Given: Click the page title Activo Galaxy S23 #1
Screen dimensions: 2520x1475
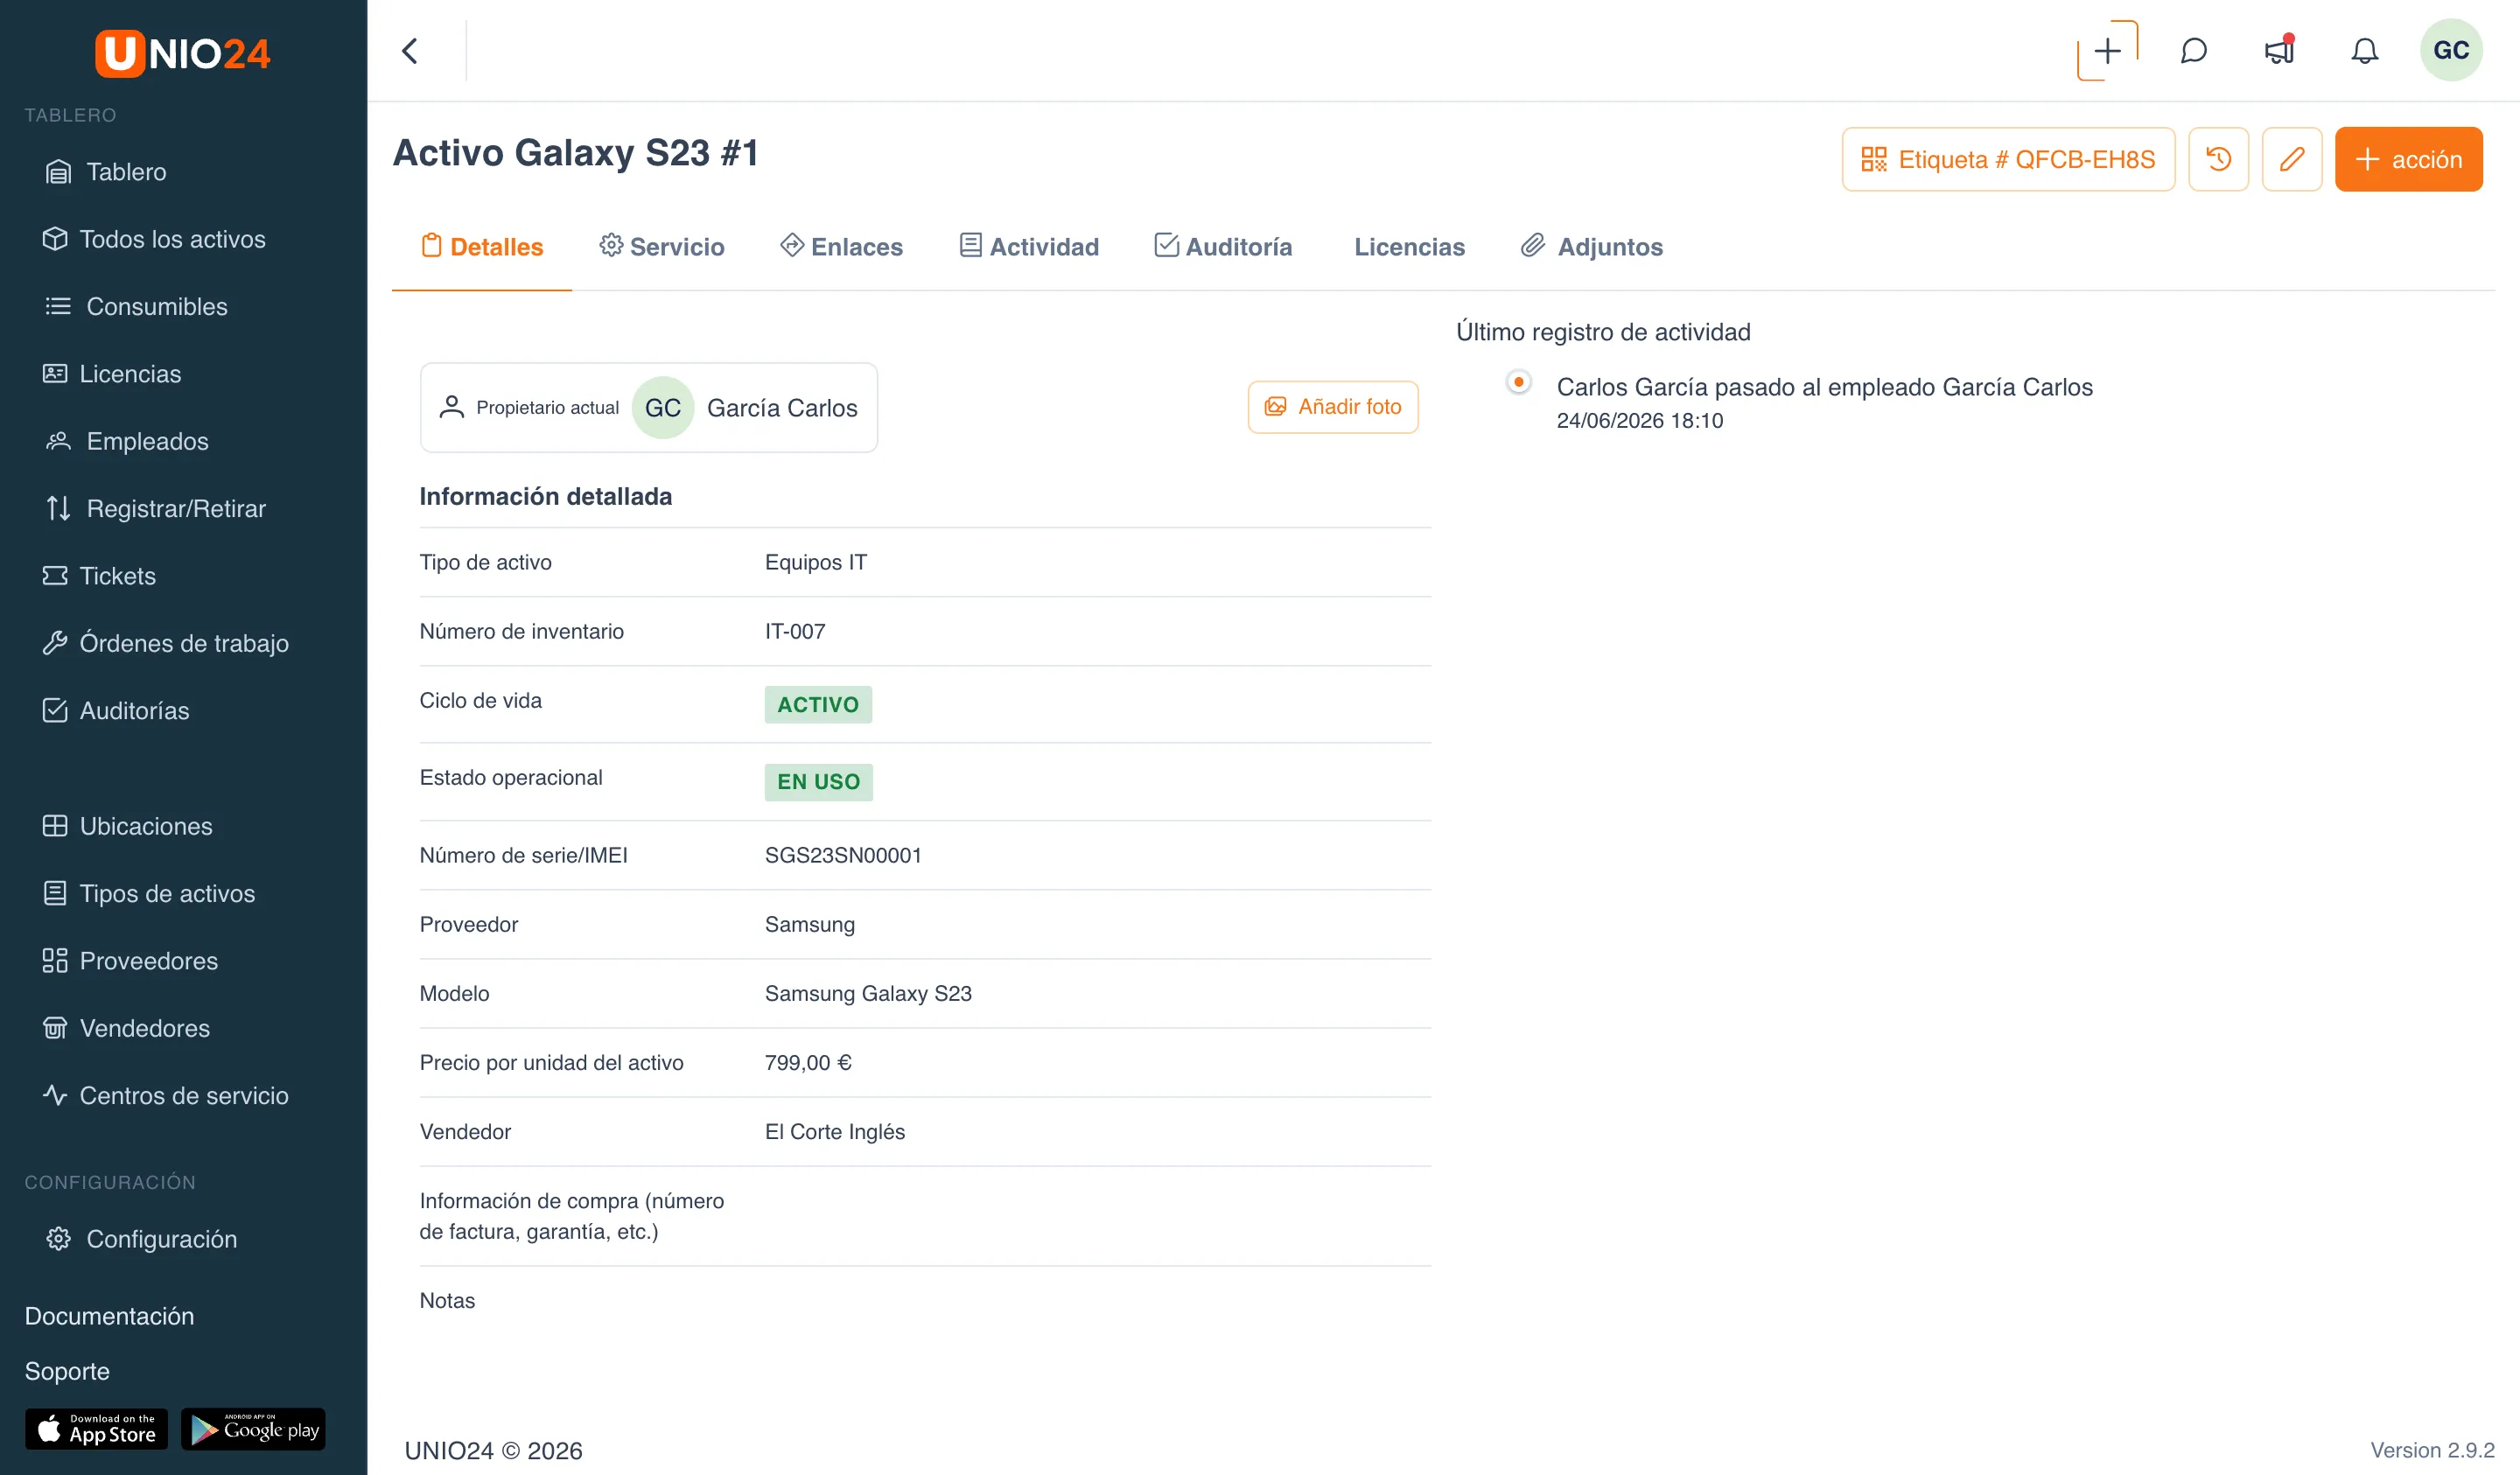Looking at the screenshot, I should point(576,153).
